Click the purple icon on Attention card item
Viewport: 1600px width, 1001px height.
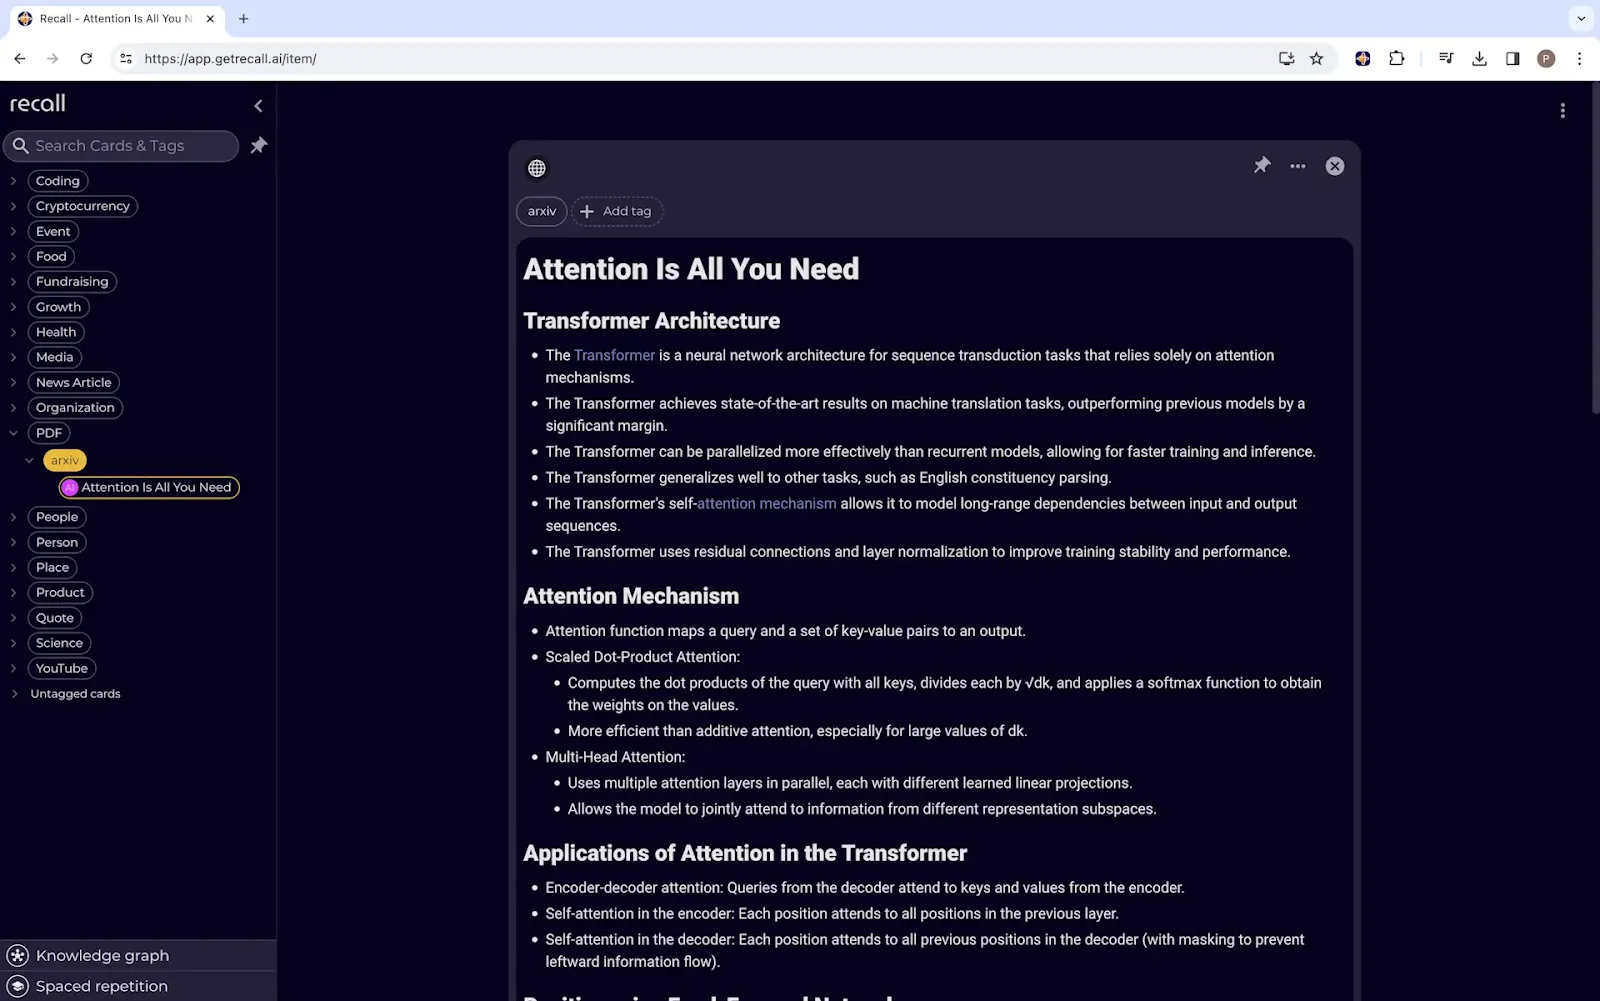[x=70, y=488]
